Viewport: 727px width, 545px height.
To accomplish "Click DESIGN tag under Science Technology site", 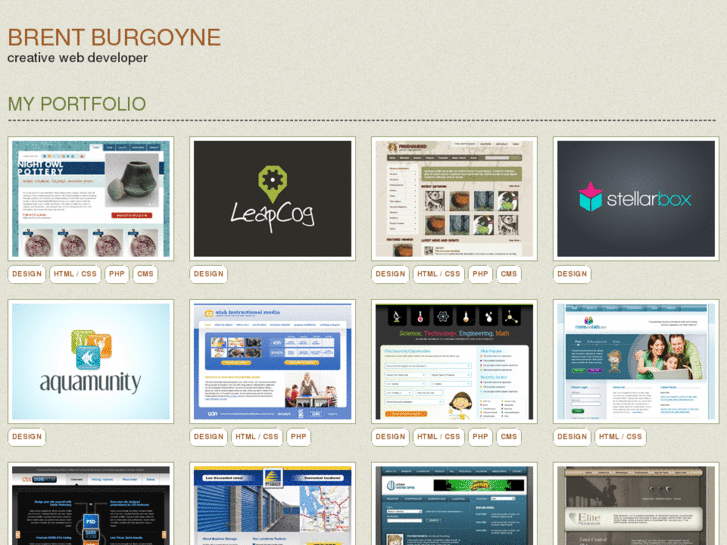I will click(390, 436).
